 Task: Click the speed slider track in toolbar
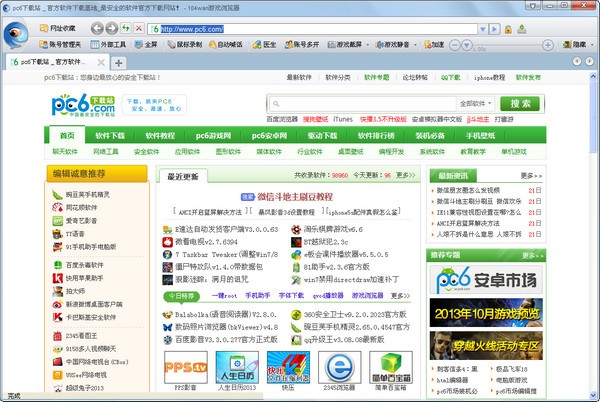[x=507, y=45]
